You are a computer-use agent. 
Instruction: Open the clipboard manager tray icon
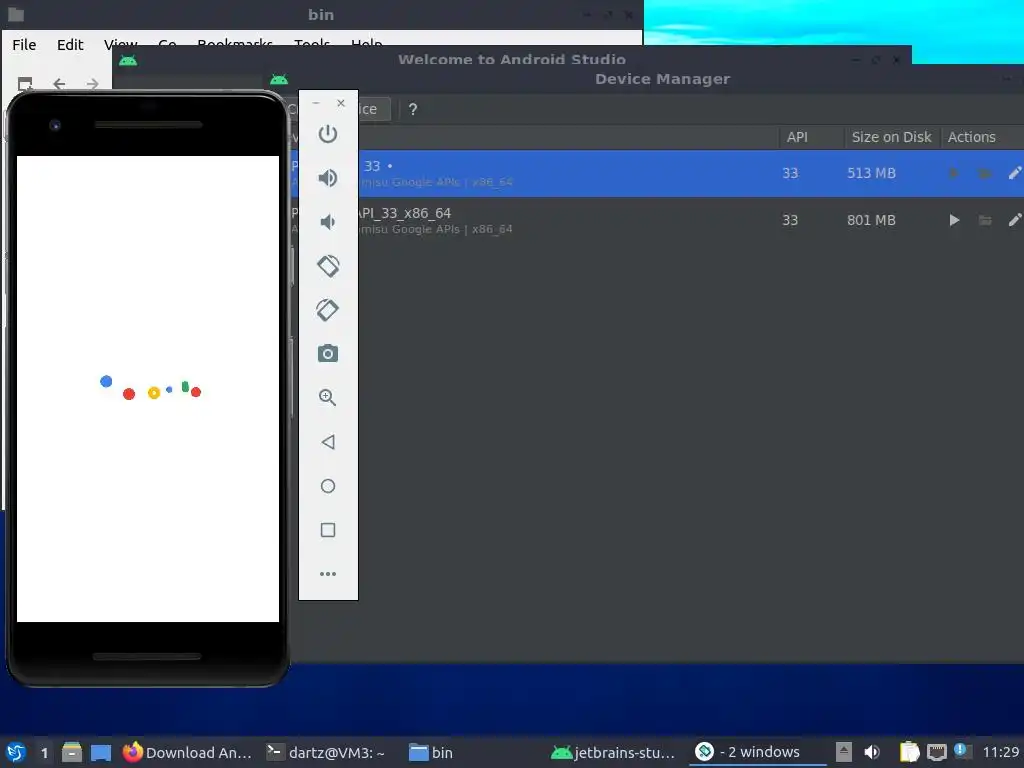click(909, 752)
